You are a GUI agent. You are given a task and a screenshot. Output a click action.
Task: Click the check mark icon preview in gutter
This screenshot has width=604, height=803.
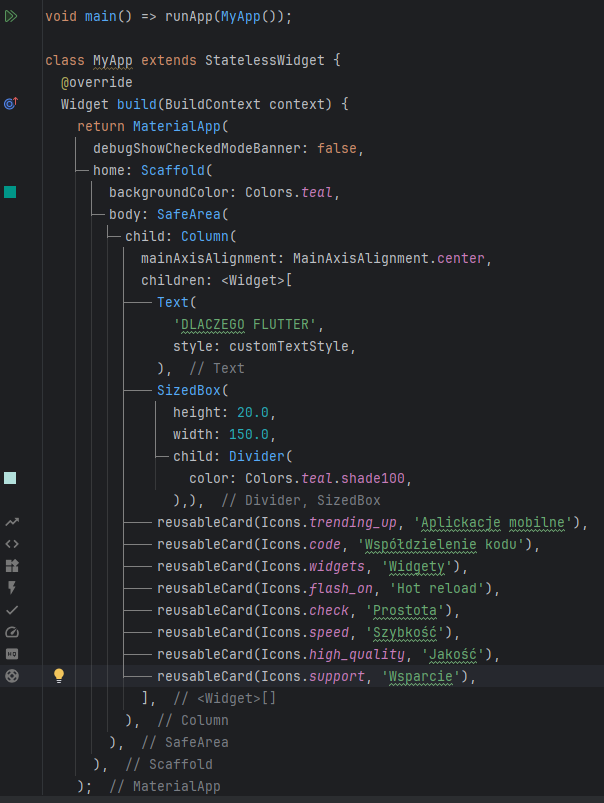11,610
